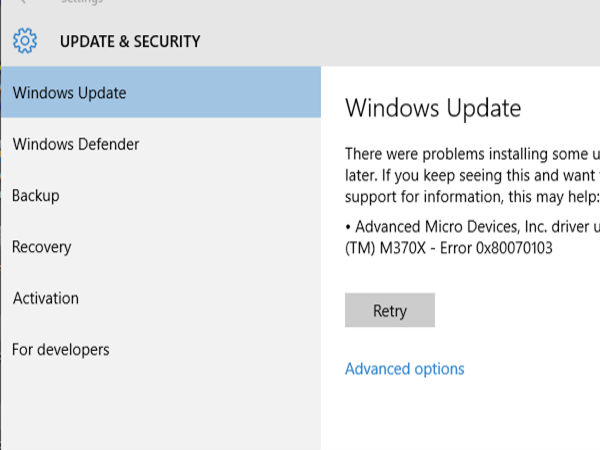Click the Windows Update page heading
Viewport: 600px width, 450px height.
point(433,108)
